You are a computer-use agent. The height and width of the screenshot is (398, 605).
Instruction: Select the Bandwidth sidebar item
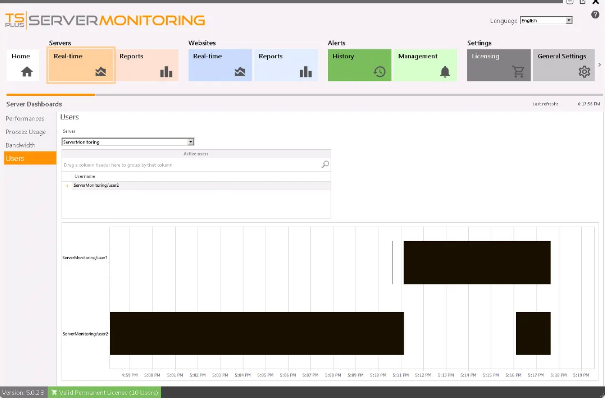point(20,145)
